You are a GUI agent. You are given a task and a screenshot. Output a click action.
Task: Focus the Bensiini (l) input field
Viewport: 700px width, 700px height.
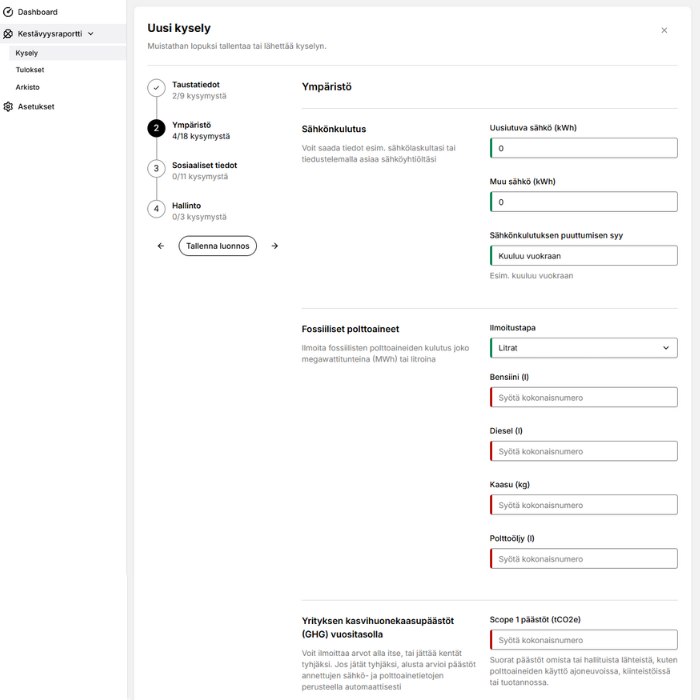[x=583, y=397]
